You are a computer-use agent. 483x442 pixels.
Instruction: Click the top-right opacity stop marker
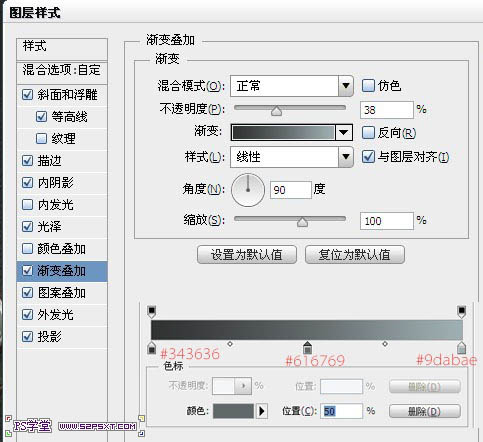click(461, 312)
